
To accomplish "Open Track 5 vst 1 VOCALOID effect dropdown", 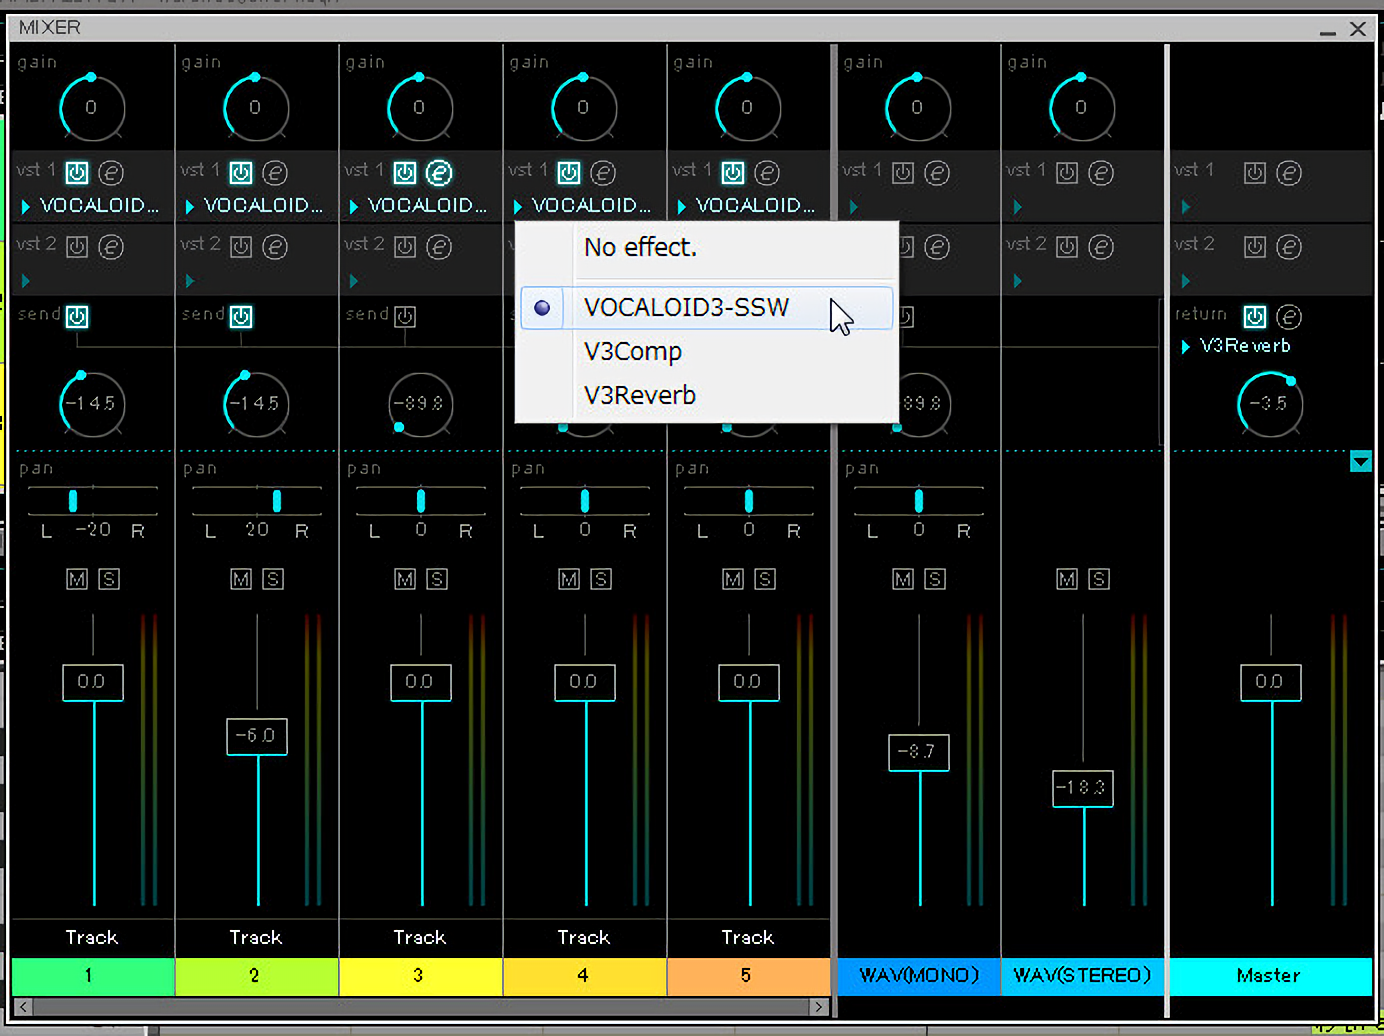I will click(746, 206).
